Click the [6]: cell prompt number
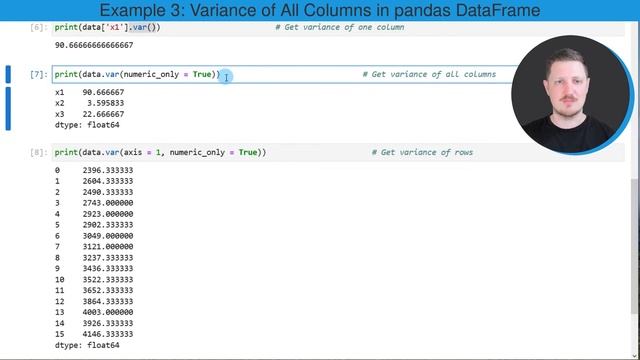The height and width of the screenshot is (360, 640). tap(39, 27)
